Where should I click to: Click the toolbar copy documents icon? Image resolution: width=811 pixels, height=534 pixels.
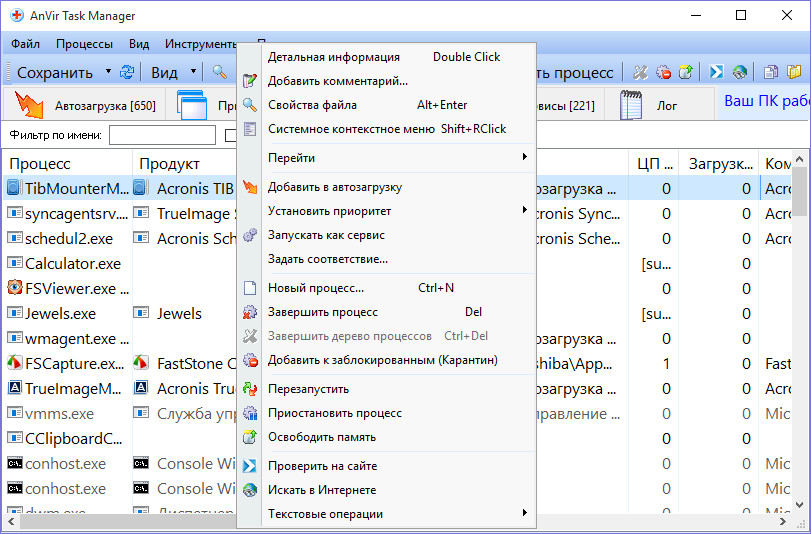771,72
